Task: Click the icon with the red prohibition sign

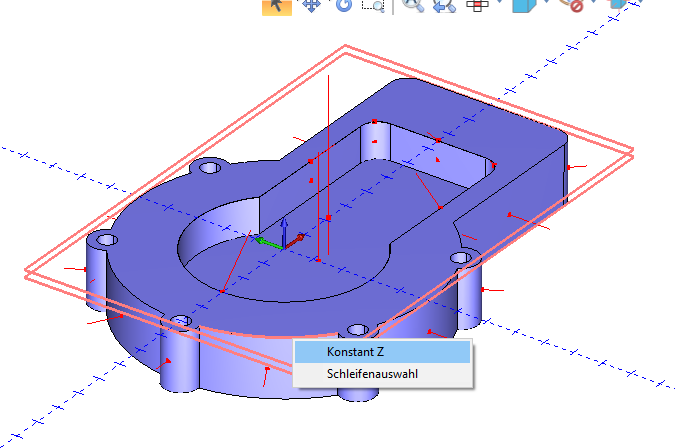Action: coord(571,5)
